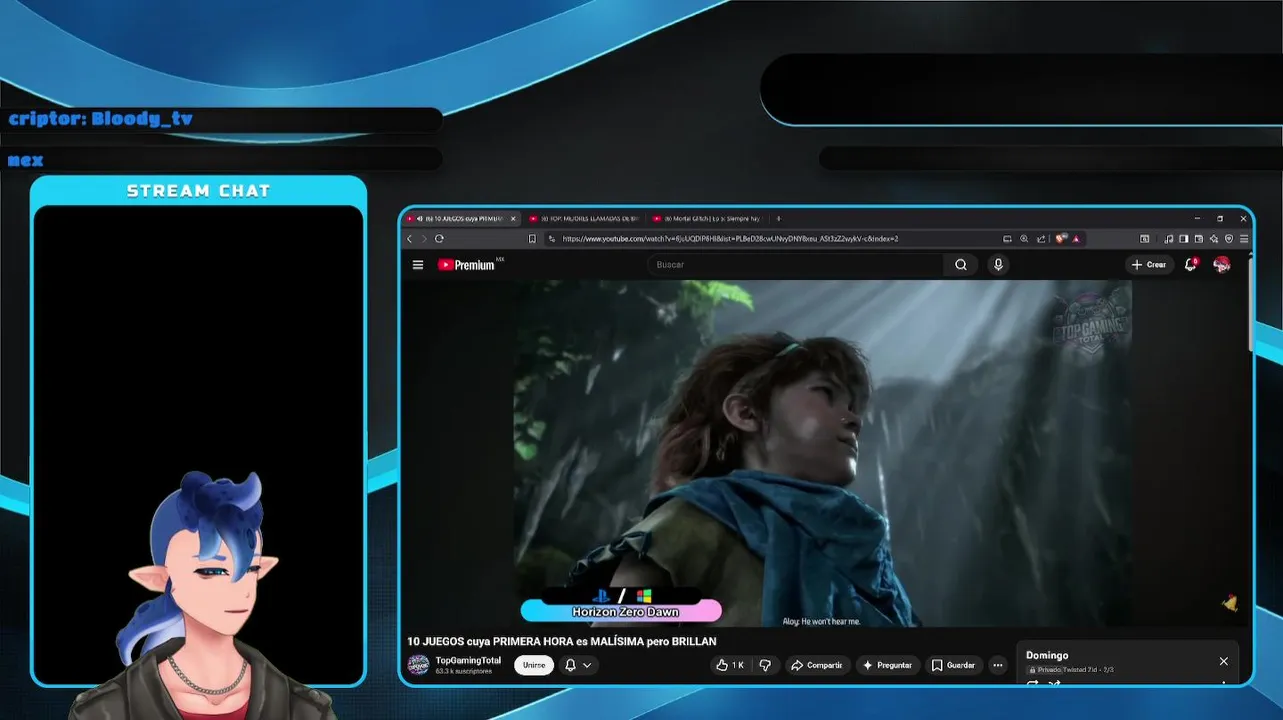The image size is (1283, 720).
Task: Go forward with the browser forward arrow
Action: pos(424,239)
